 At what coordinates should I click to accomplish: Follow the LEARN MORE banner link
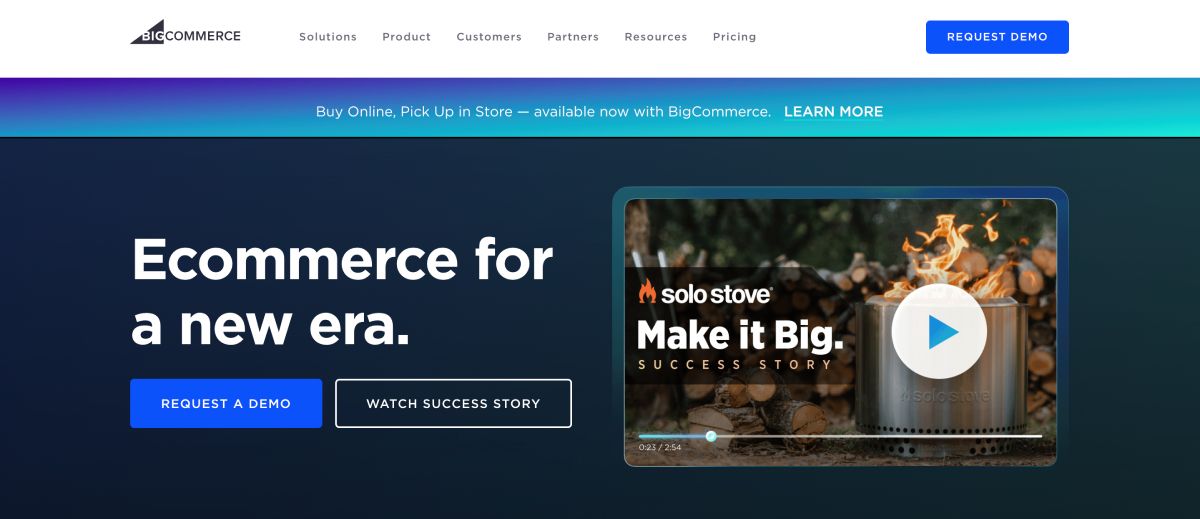click(x=833, y=112)
